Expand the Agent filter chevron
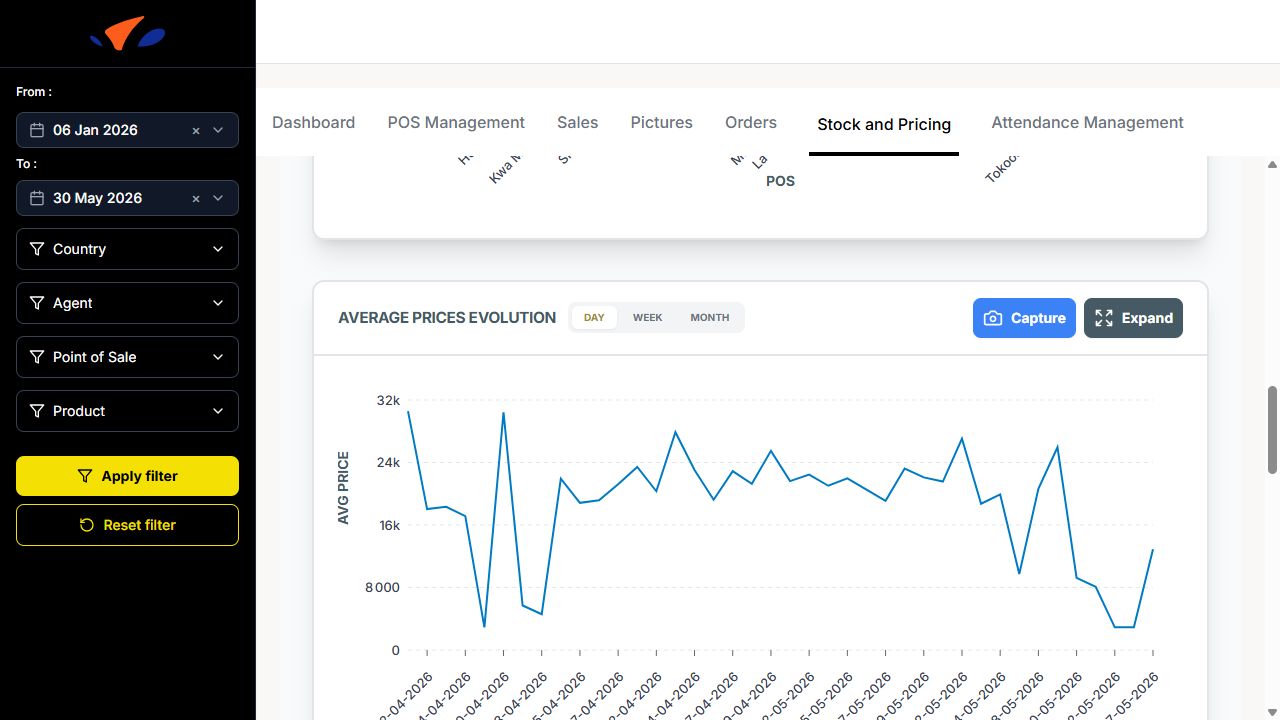 [218, 303]
